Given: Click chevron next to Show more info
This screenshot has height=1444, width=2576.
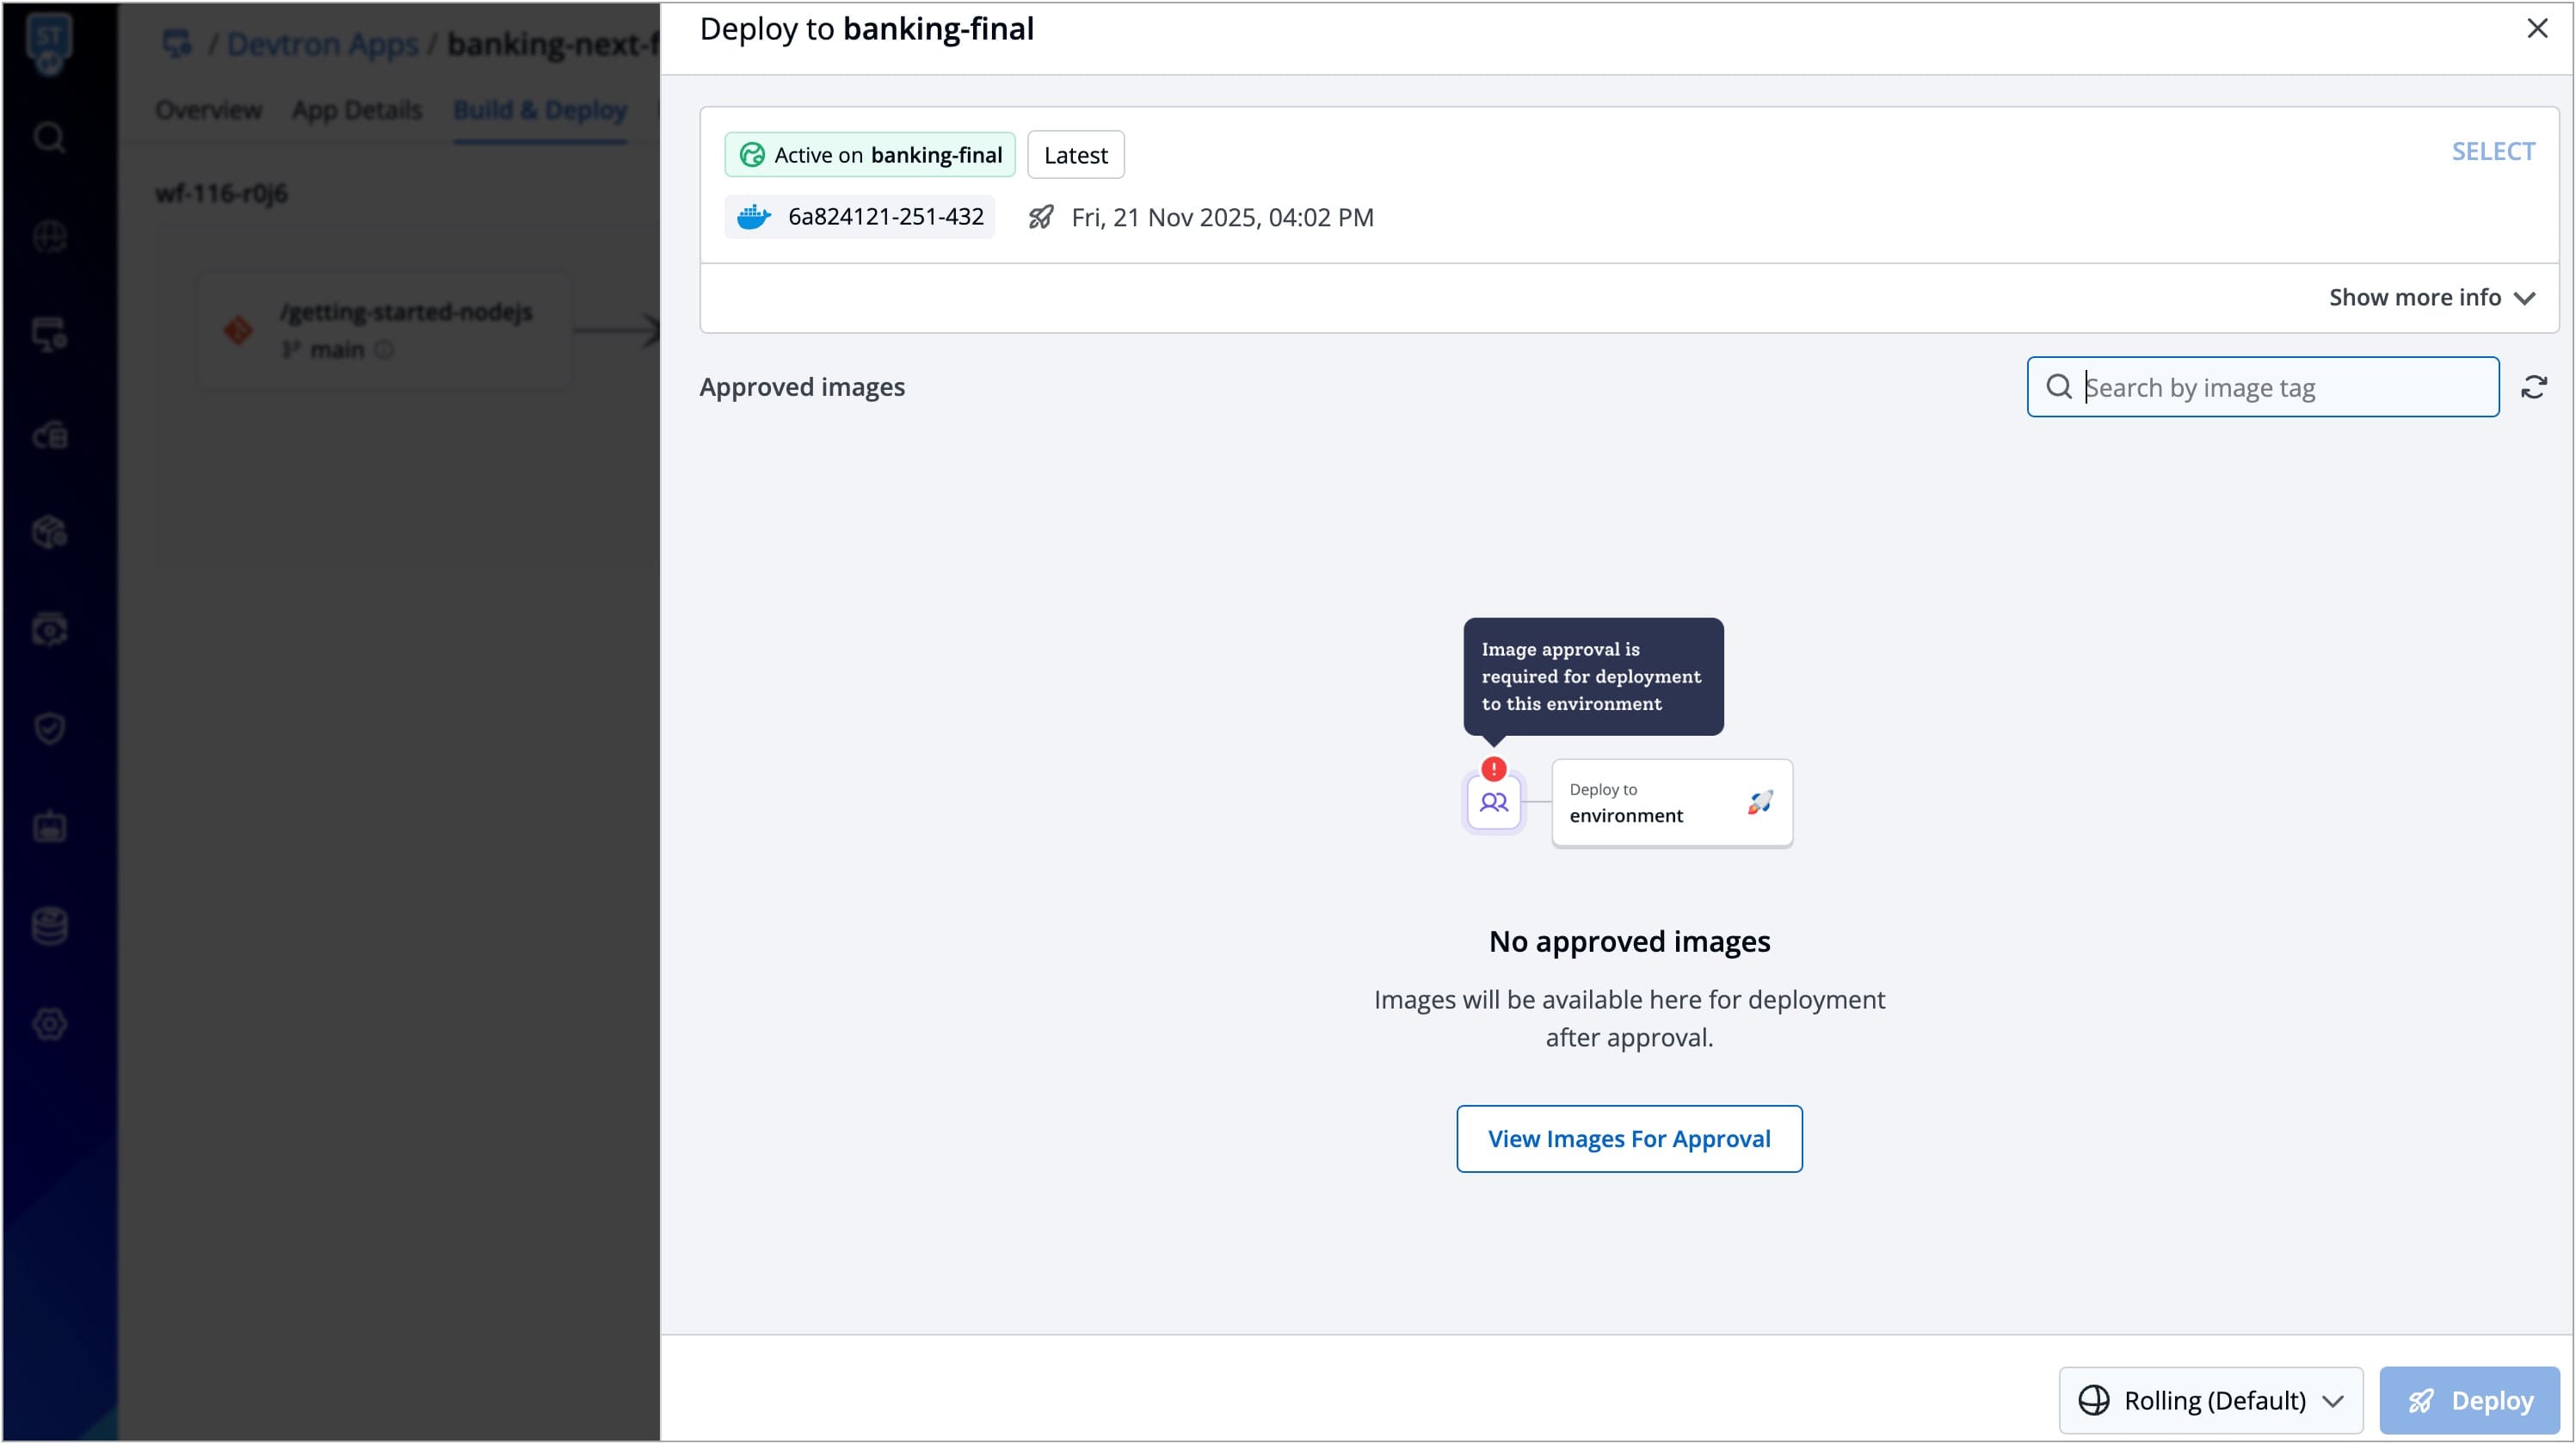Looking at the screenshot, I should pyautogui.click(x=2524, y=298).
